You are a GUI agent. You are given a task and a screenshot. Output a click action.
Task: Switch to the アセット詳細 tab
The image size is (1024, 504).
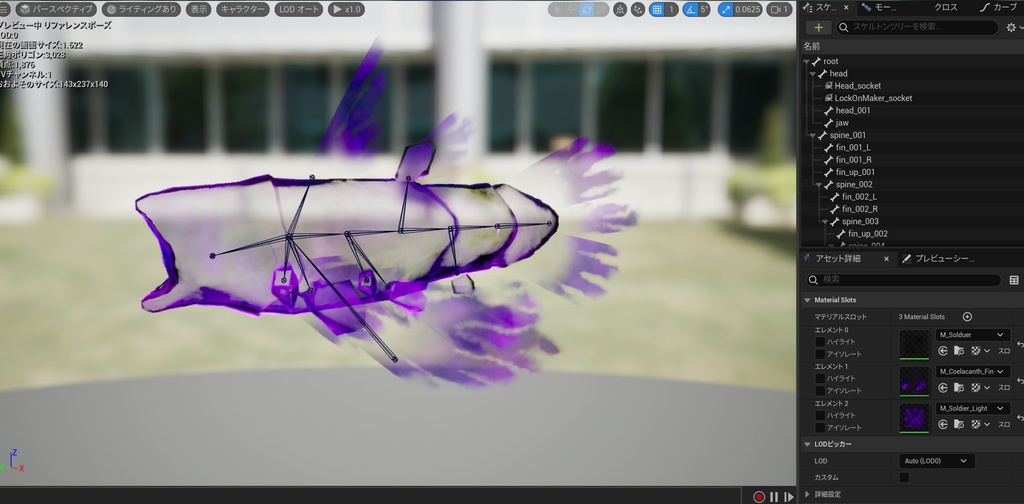[x=838, y=259]
